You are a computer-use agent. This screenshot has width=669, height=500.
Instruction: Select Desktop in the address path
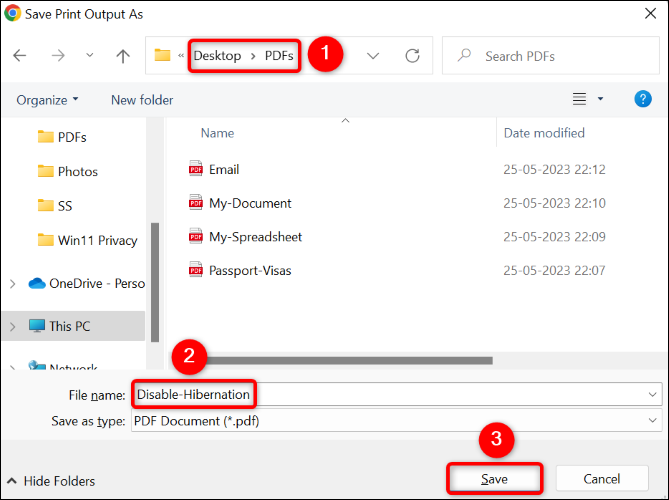click(217, 55)
